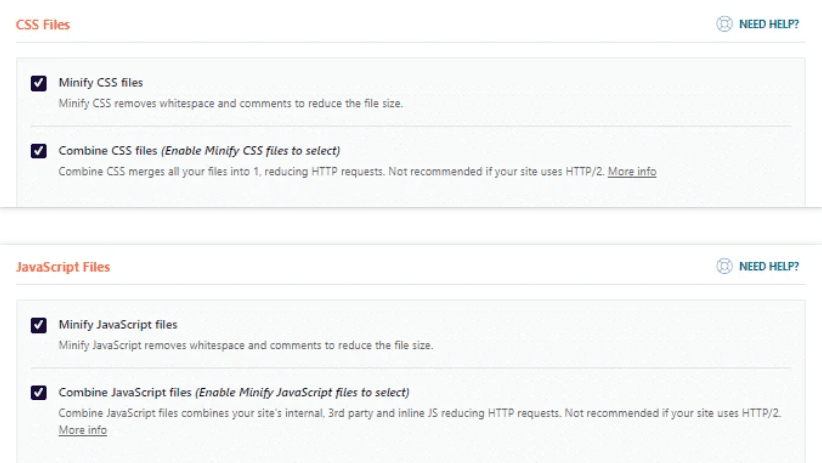
Task: Uncheck the Minify CSS files checkbox
Action: [39, 83]
